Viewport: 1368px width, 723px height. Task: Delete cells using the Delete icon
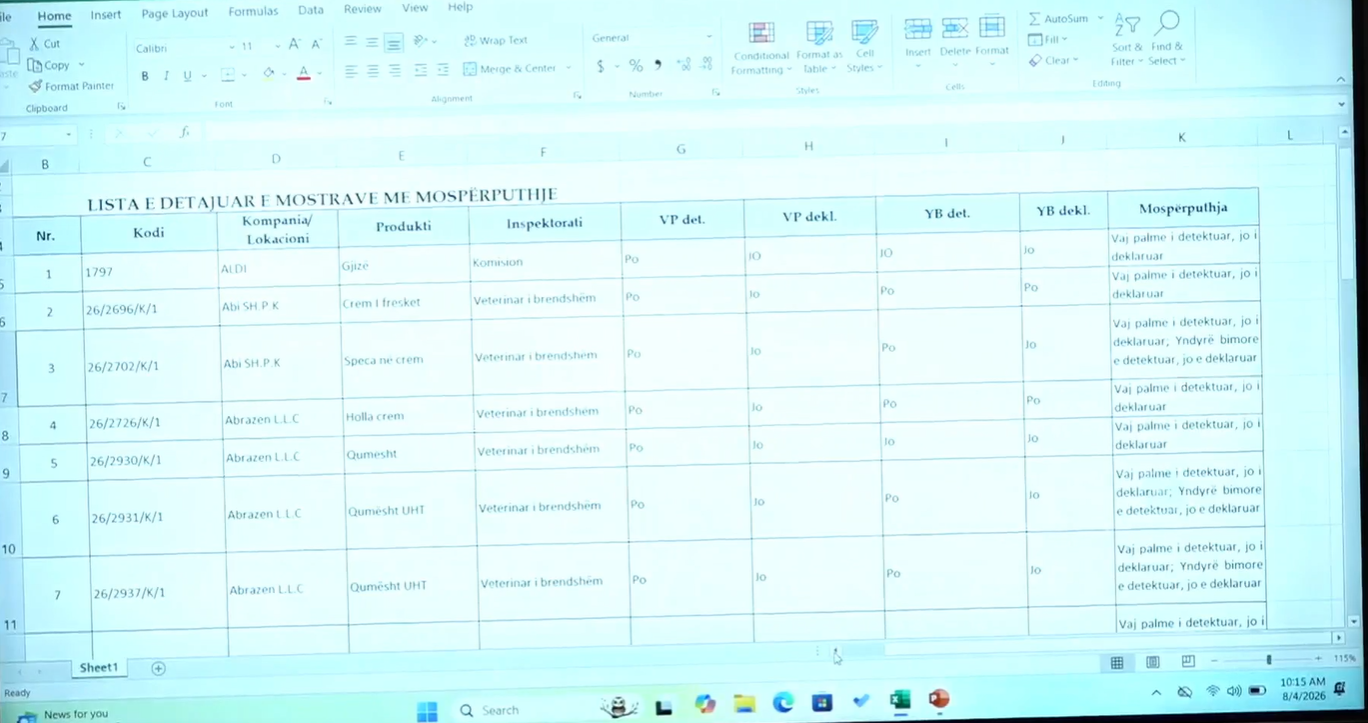pyautogui.click(x=955, y=28)
